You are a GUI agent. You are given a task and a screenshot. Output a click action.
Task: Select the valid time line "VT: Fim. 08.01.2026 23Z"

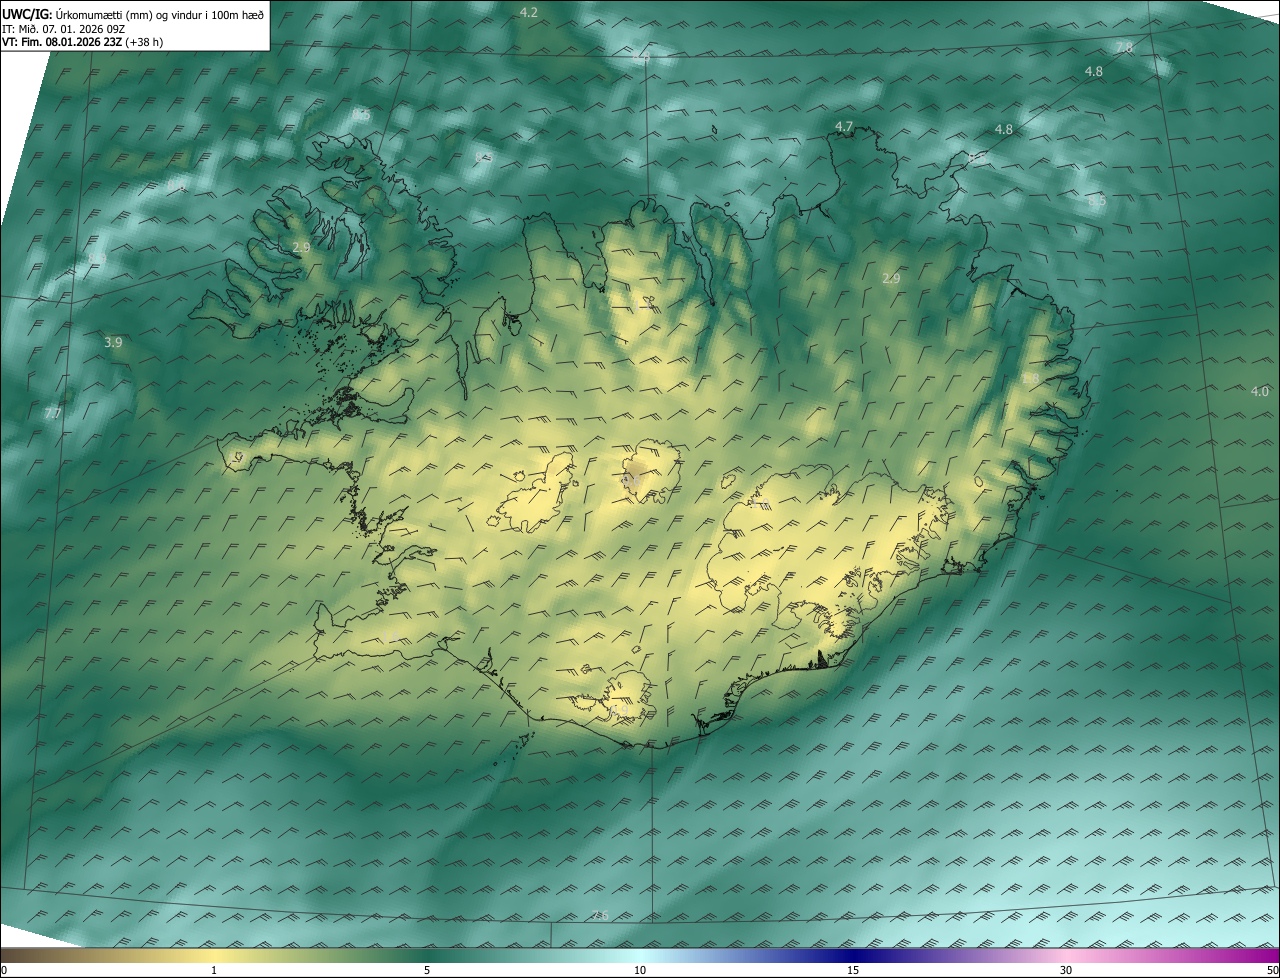[83, 42]
